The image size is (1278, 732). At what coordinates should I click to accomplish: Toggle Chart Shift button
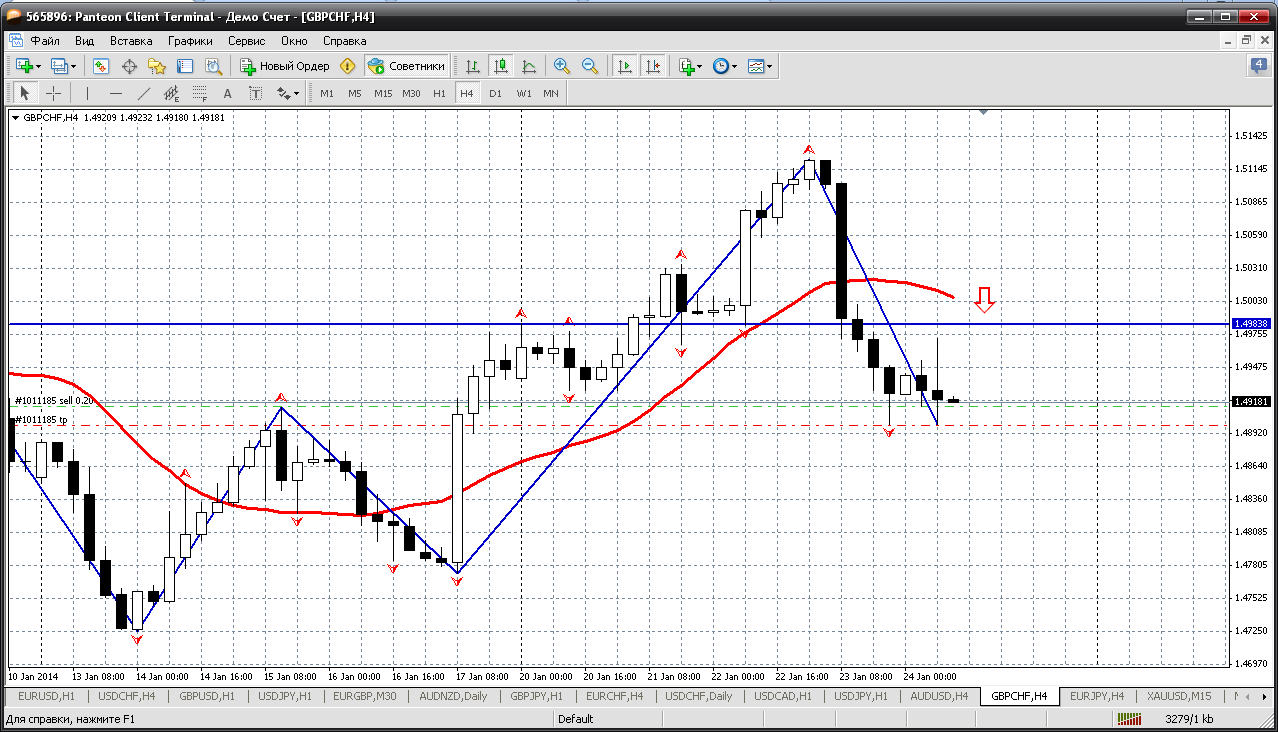(652, 66)
